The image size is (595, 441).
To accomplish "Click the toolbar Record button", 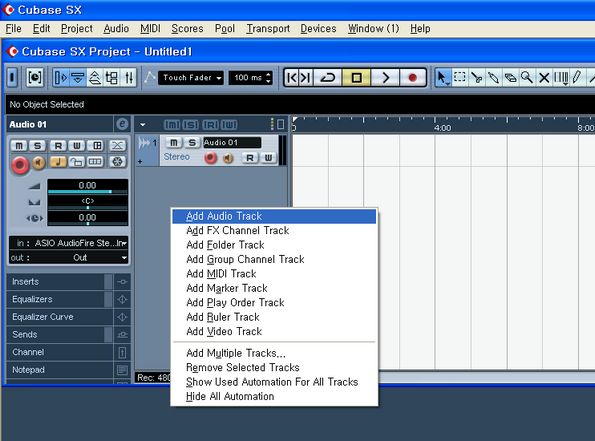I will point(412,78).
